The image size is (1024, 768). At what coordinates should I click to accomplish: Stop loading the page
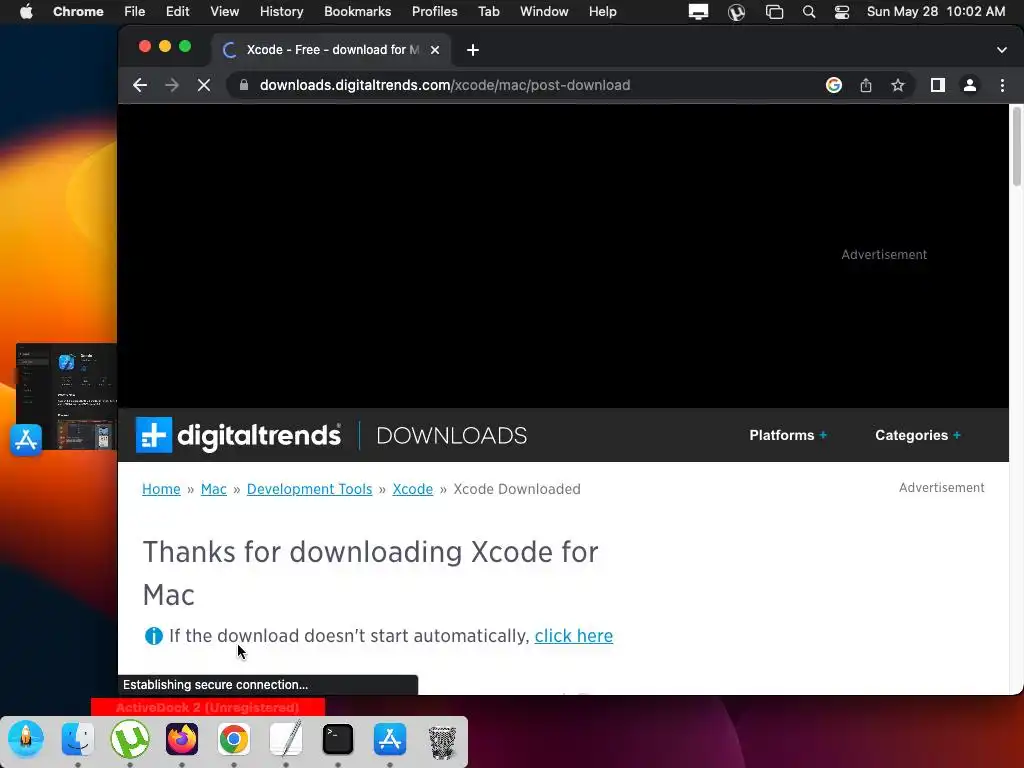204,85
